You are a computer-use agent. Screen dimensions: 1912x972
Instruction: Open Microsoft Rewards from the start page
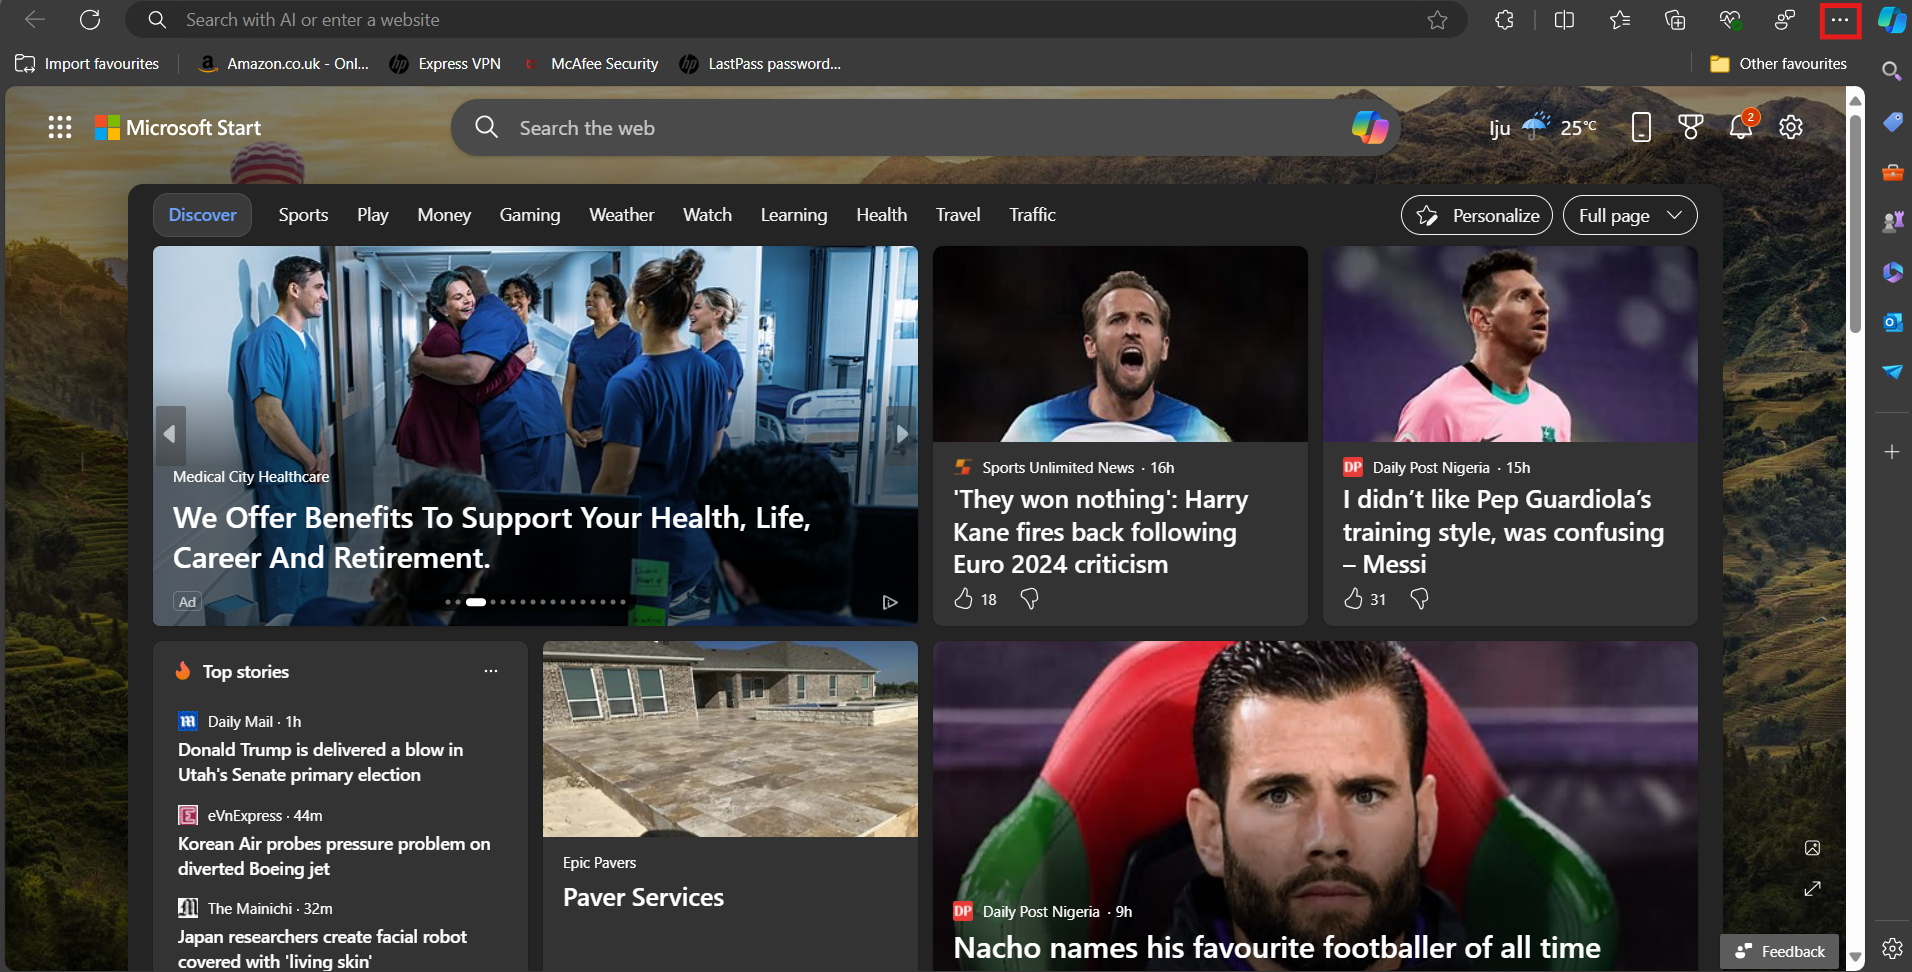(1691, 127)
